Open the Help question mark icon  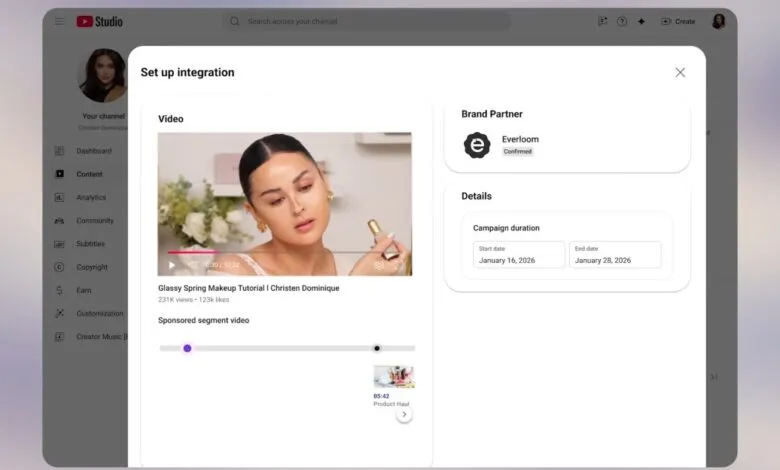[622, 21]
